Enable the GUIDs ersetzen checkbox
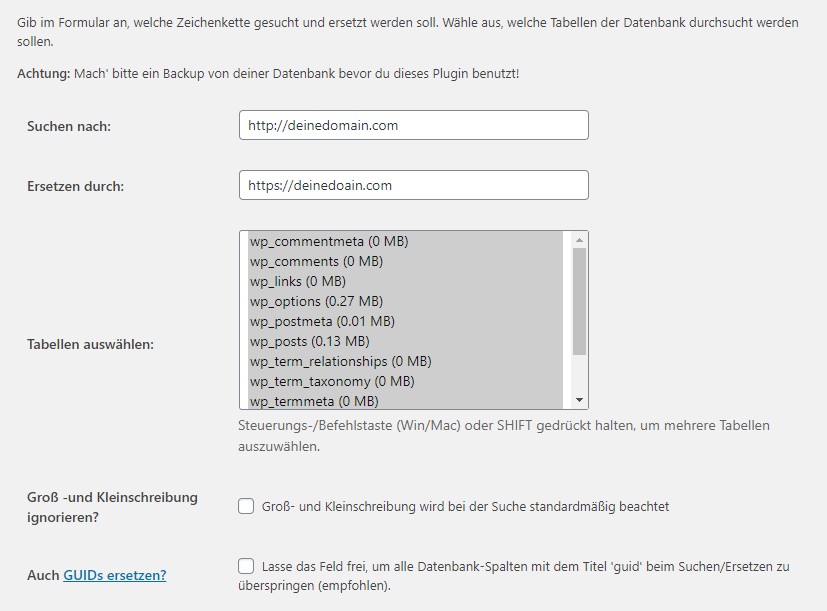The image size is (827, 611). [x=246, y=566]
